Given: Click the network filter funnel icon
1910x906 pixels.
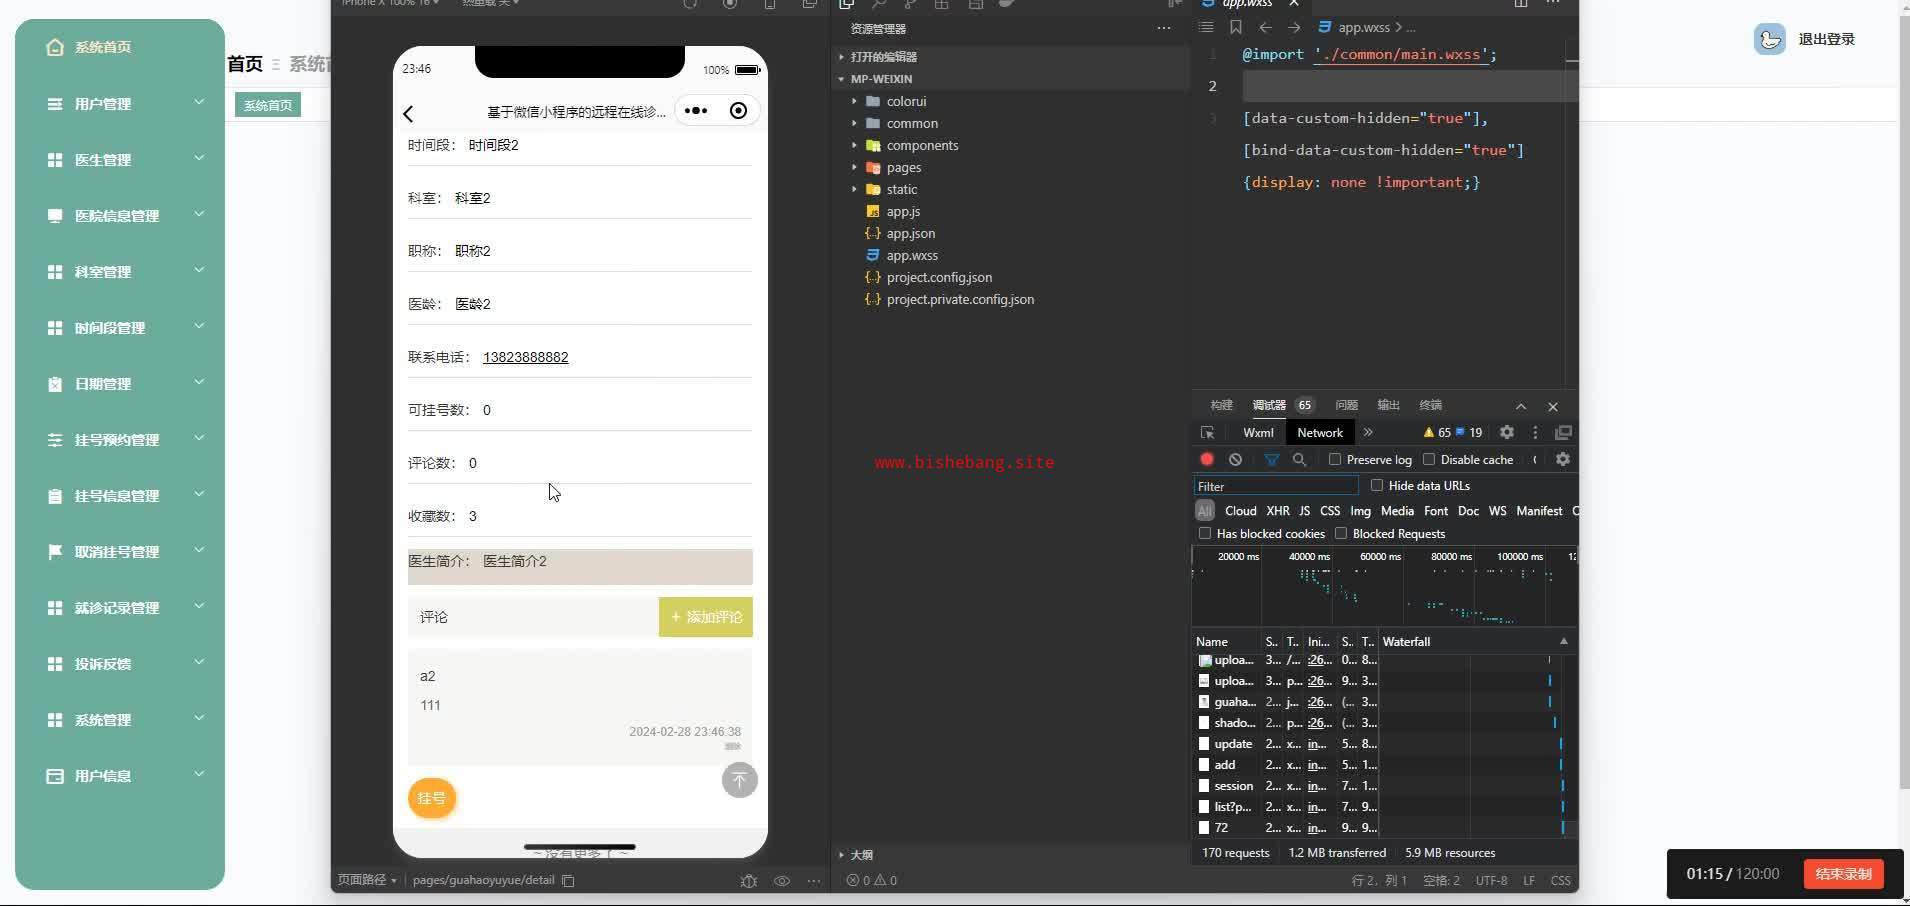Looking at the screenshot, I should point(1271,460).
